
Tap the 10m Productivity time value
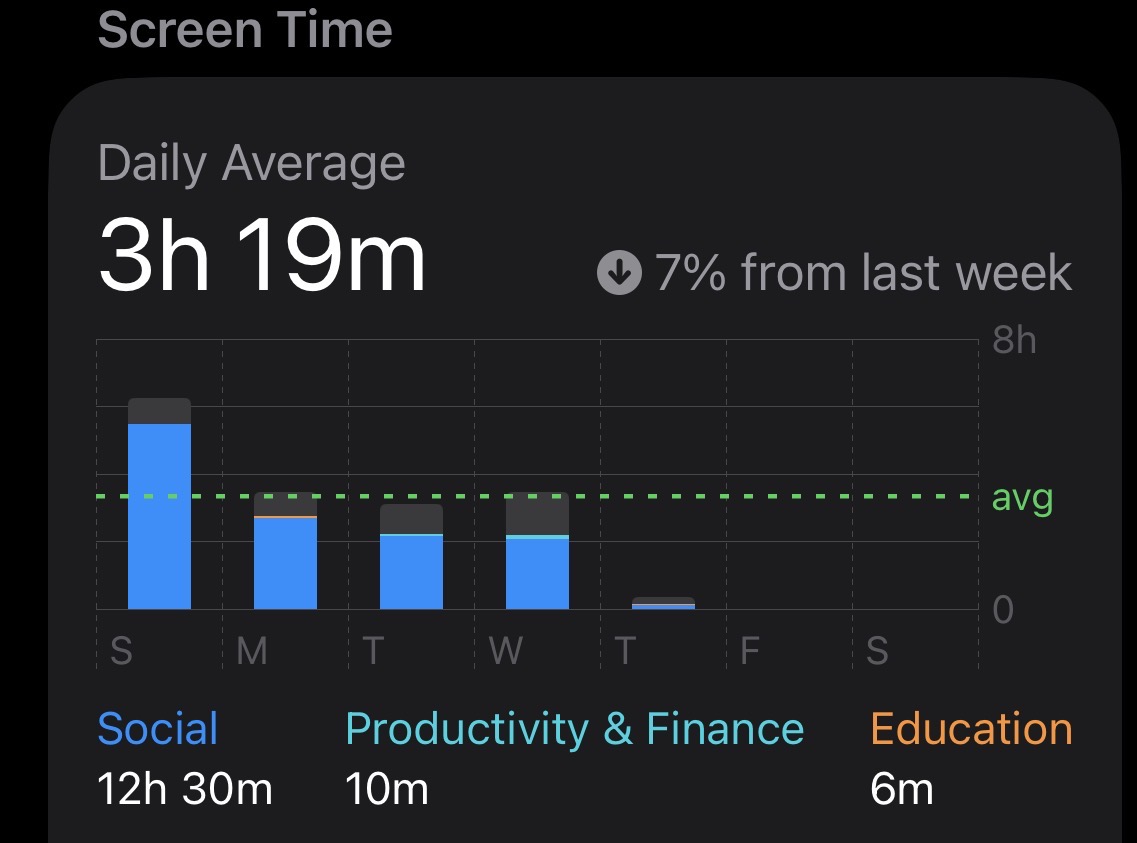click(x=387, y=790)
